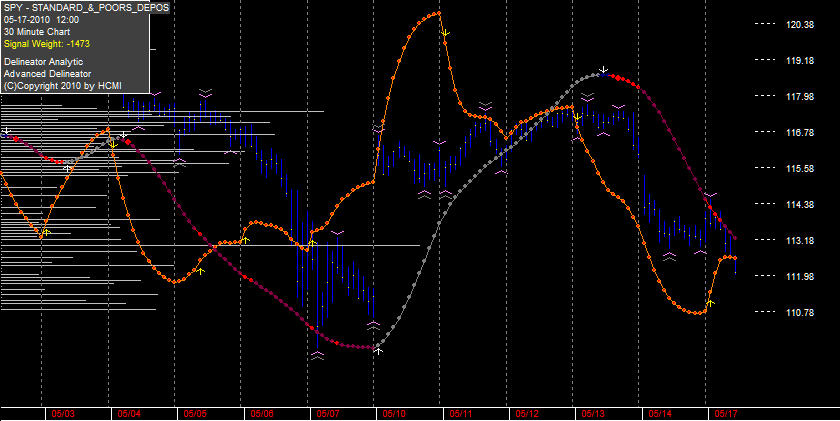Select the 05/13 date label
The image size is (840, 421).
pyautogui.click(x=594, y=414)
